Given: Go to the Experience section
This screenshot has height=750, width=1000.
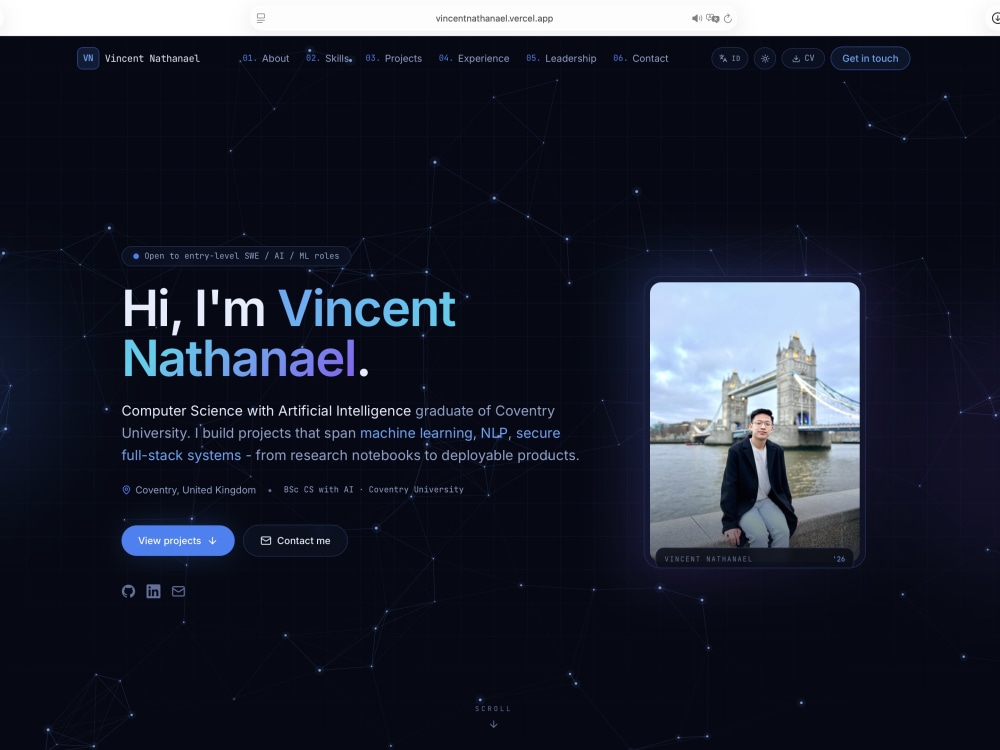Looking at the screenshot, I should pyautogui.click(x=474, y=58).
